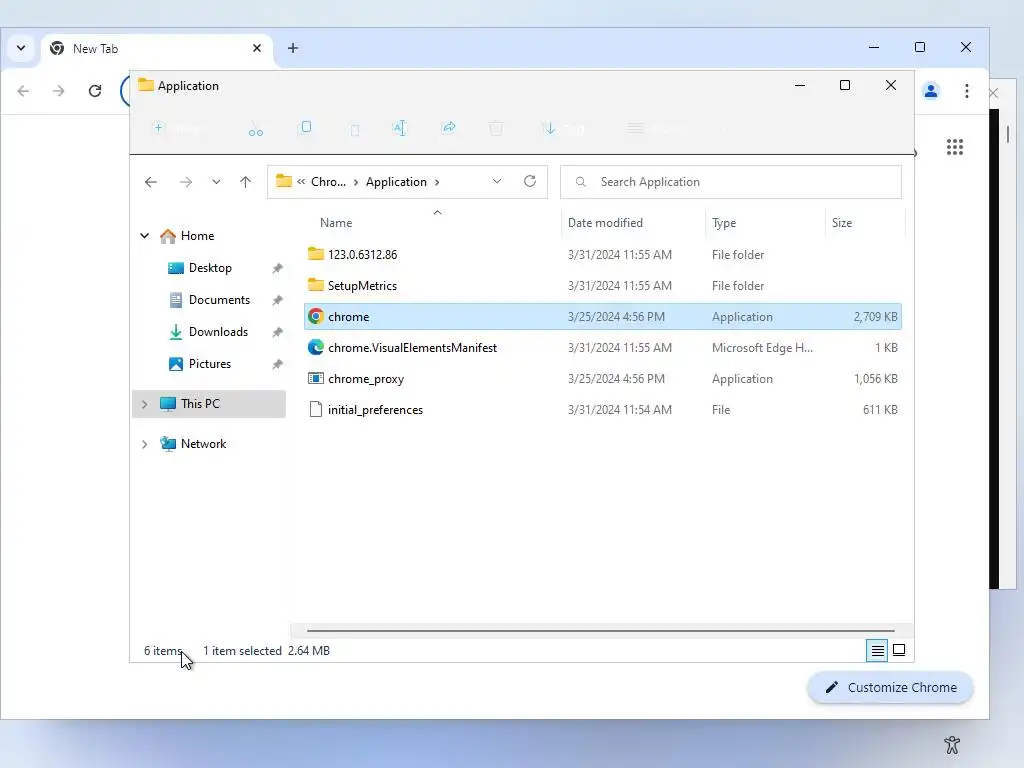
Task: Click the Cut scissors icon
Action: [x=255, y=129]
